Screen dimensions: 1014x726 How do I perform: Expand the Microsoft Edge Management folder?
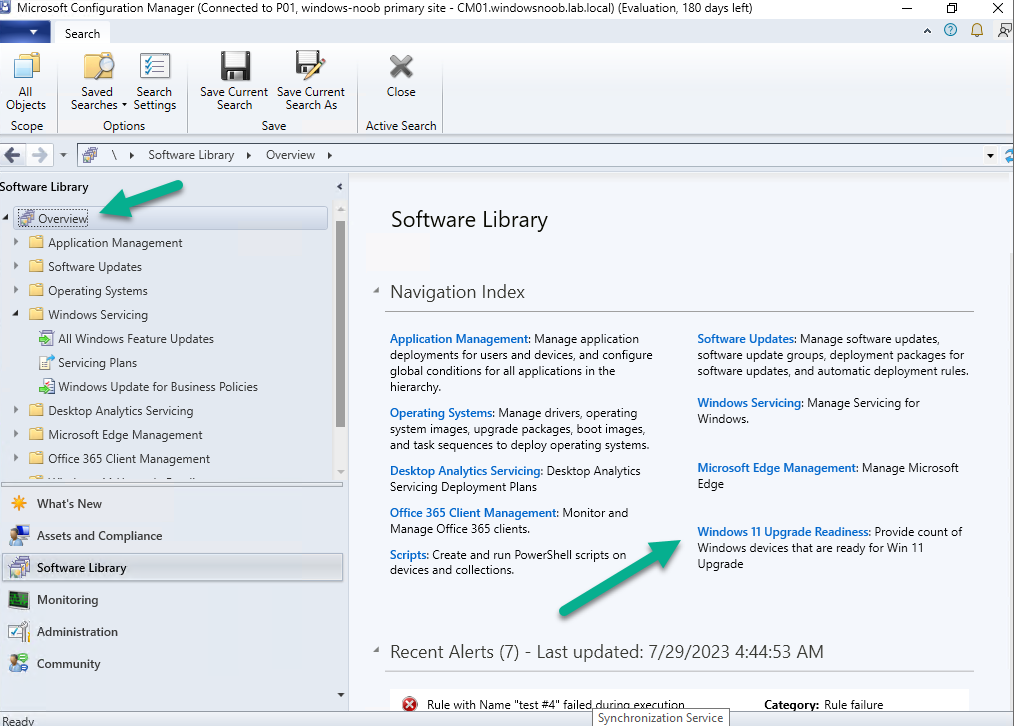pos(16,434)
